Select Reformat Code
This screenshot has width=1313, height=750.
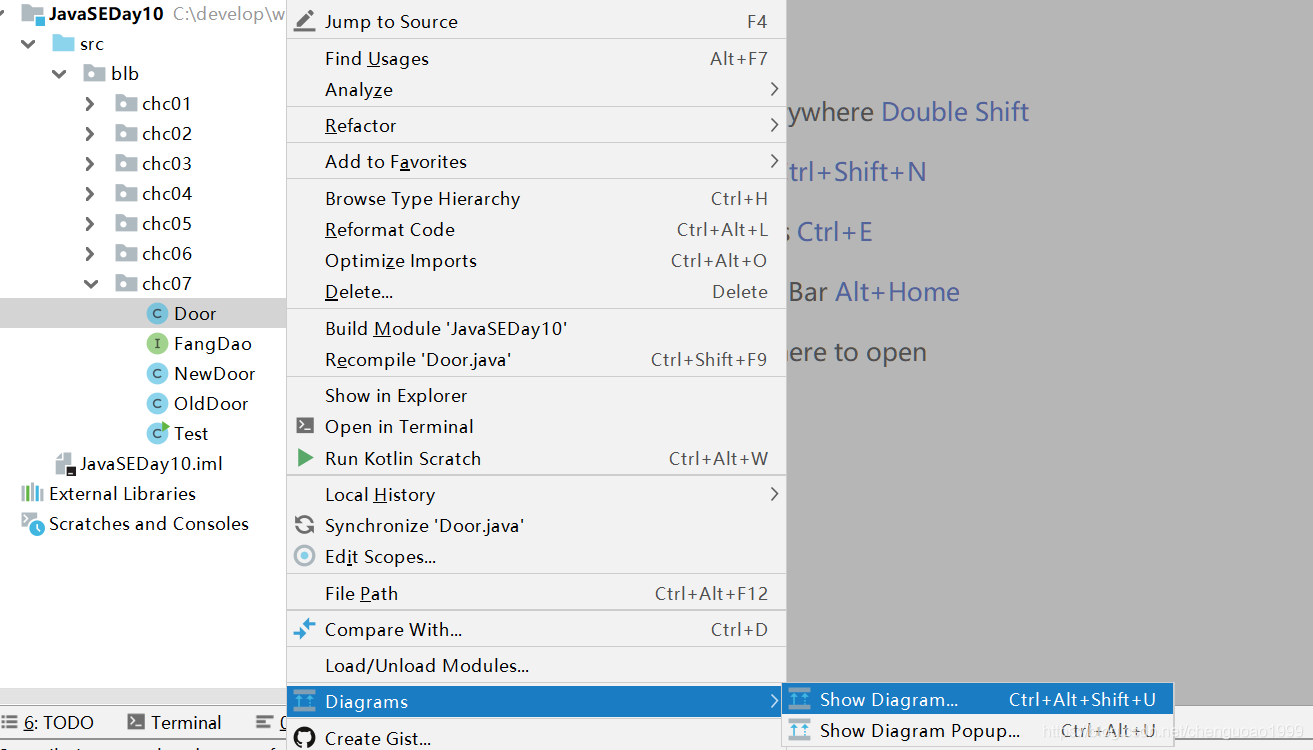click(536, 229)
